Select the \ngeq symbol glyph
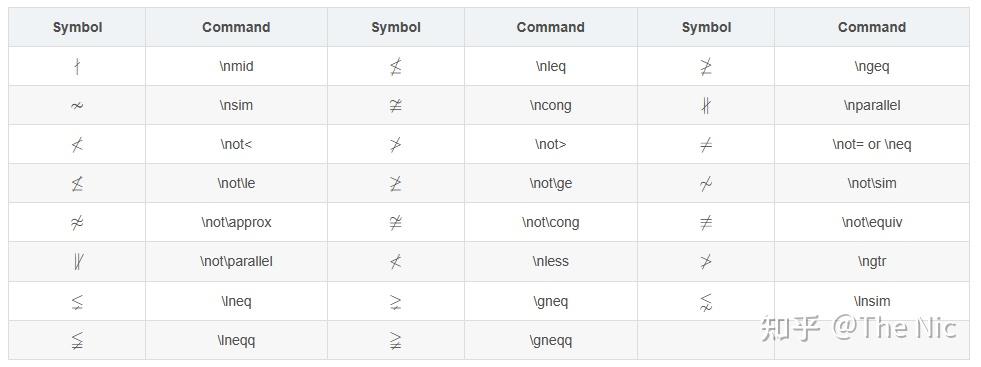Screen dimensions: 981x367 pyautogui.click(x=706, y=66)
